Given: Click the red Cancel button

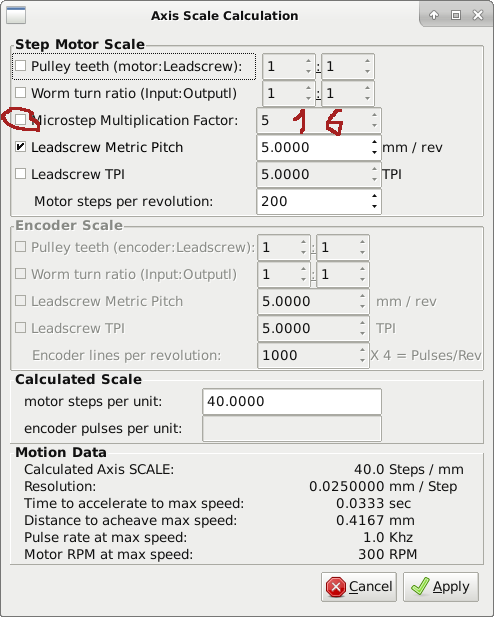Looking at the screenshot, I should pos(359,587).
